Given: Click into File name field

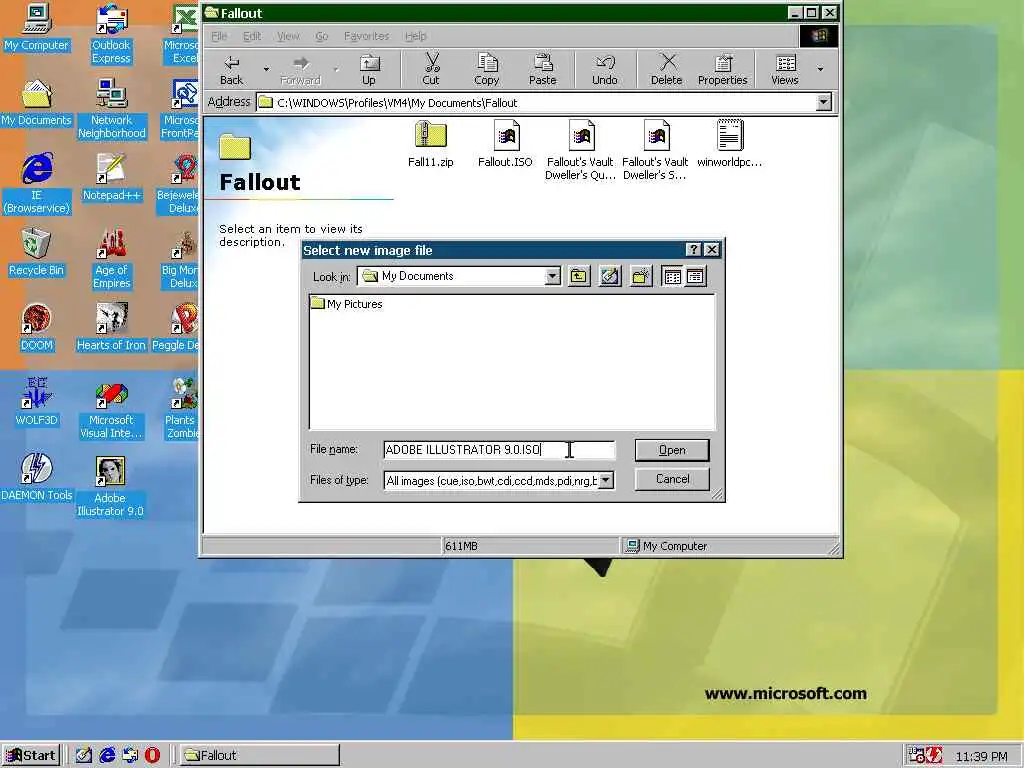Looking at the screenshot, I should [499, 450].
